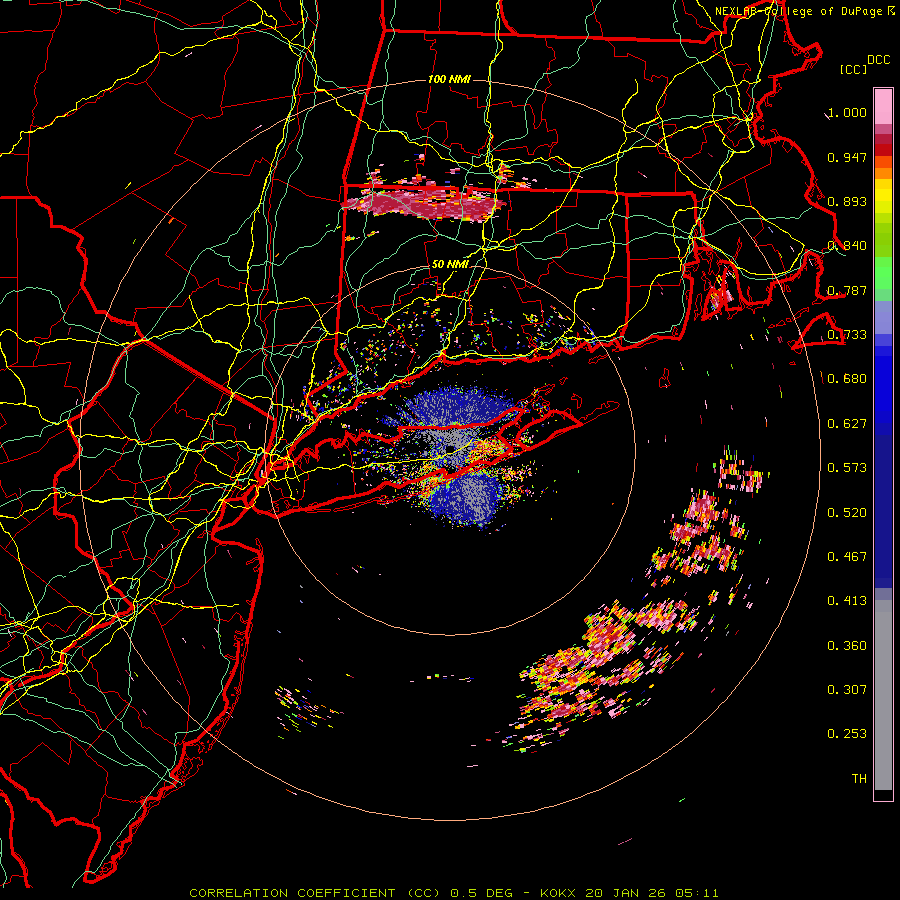Click the pink echo band below the 100 NMI label
900x900 pixels.
[424, 203]
